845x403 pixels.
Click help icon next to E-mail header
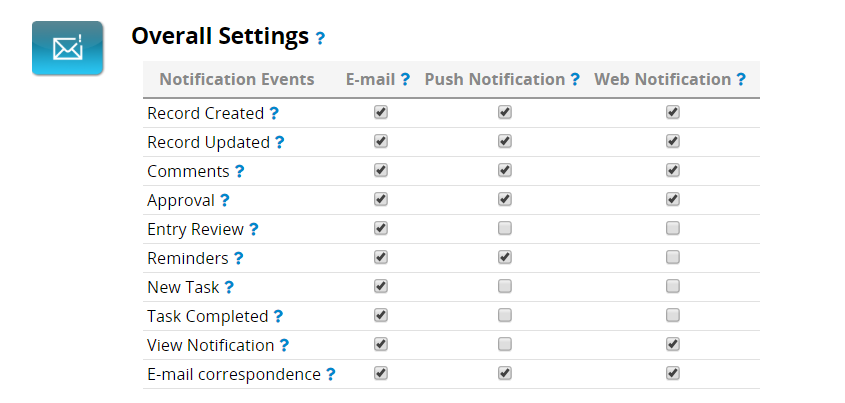(405, 80)
